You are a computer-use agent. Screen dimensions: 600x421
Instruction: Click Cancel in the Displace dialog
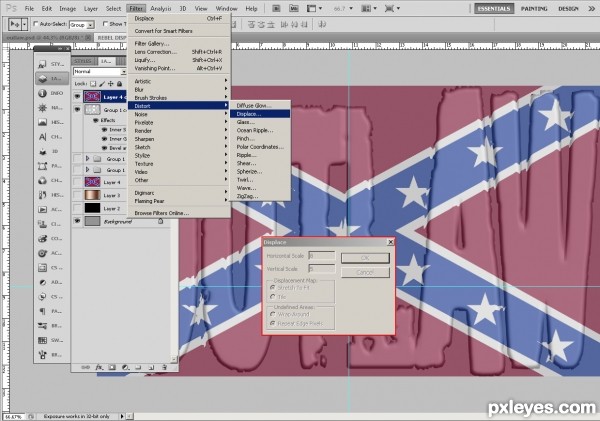tap(365, 273)
